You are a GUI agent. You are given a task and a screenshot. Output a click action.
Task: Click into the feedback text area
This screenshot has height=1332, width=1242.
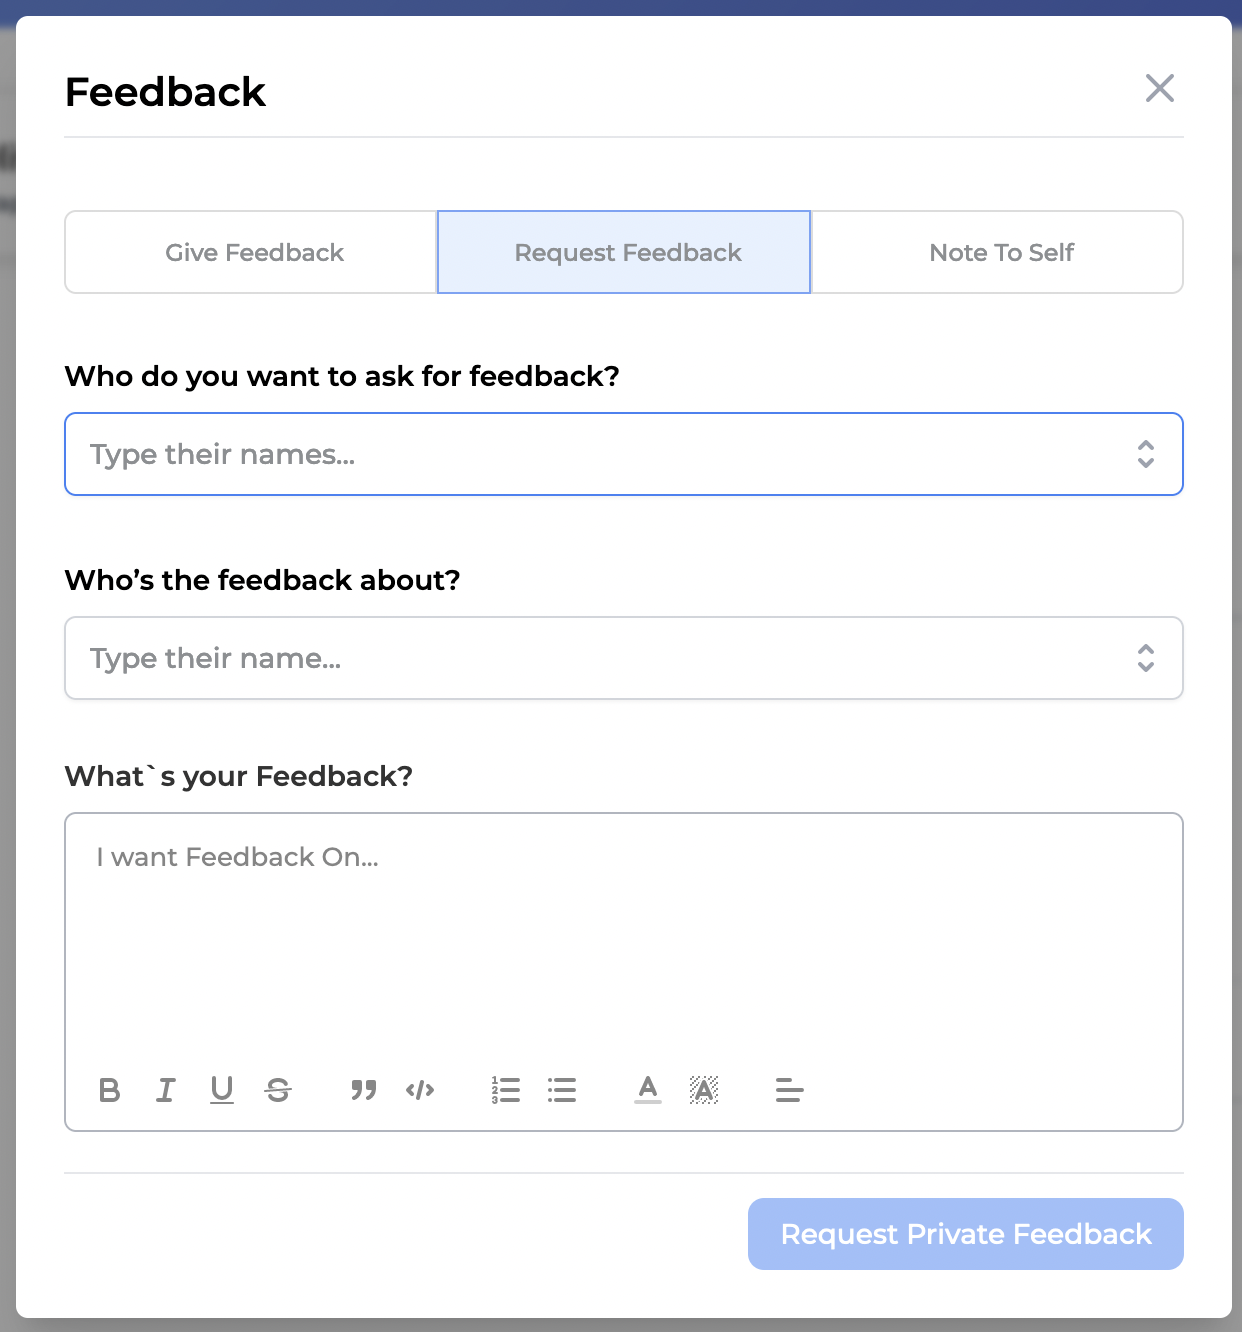pyautogui.click(x=622, y=940)
